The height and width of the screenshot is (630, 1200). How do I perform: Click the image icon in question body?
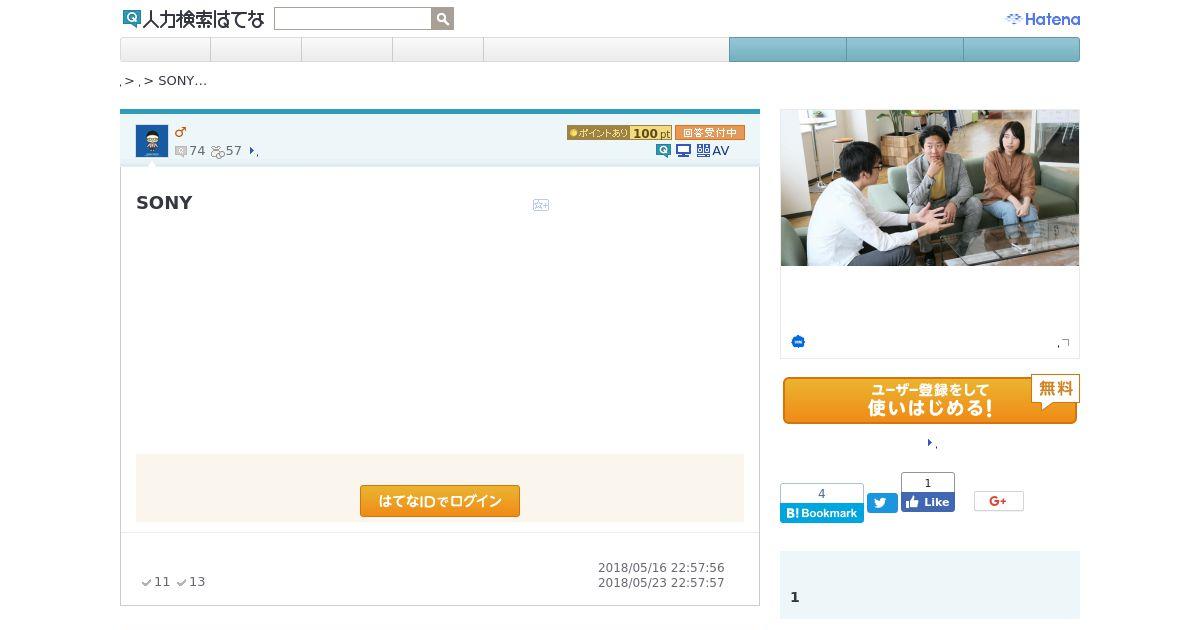click(x=541, y=205)
